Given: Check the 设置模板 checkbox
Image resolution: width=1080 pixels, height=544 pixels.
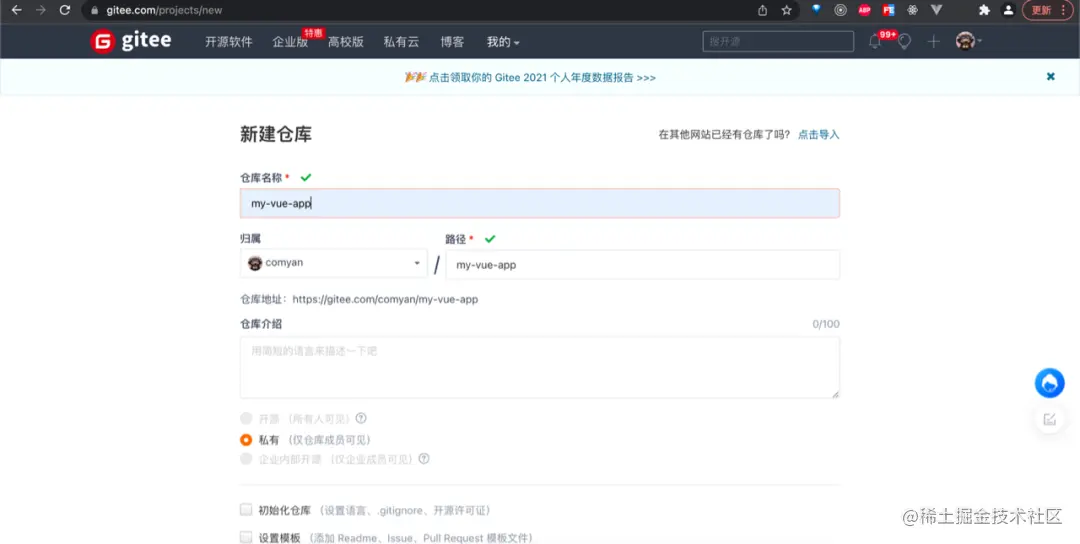Looking at the screenshot, I should tap(246, 537).
